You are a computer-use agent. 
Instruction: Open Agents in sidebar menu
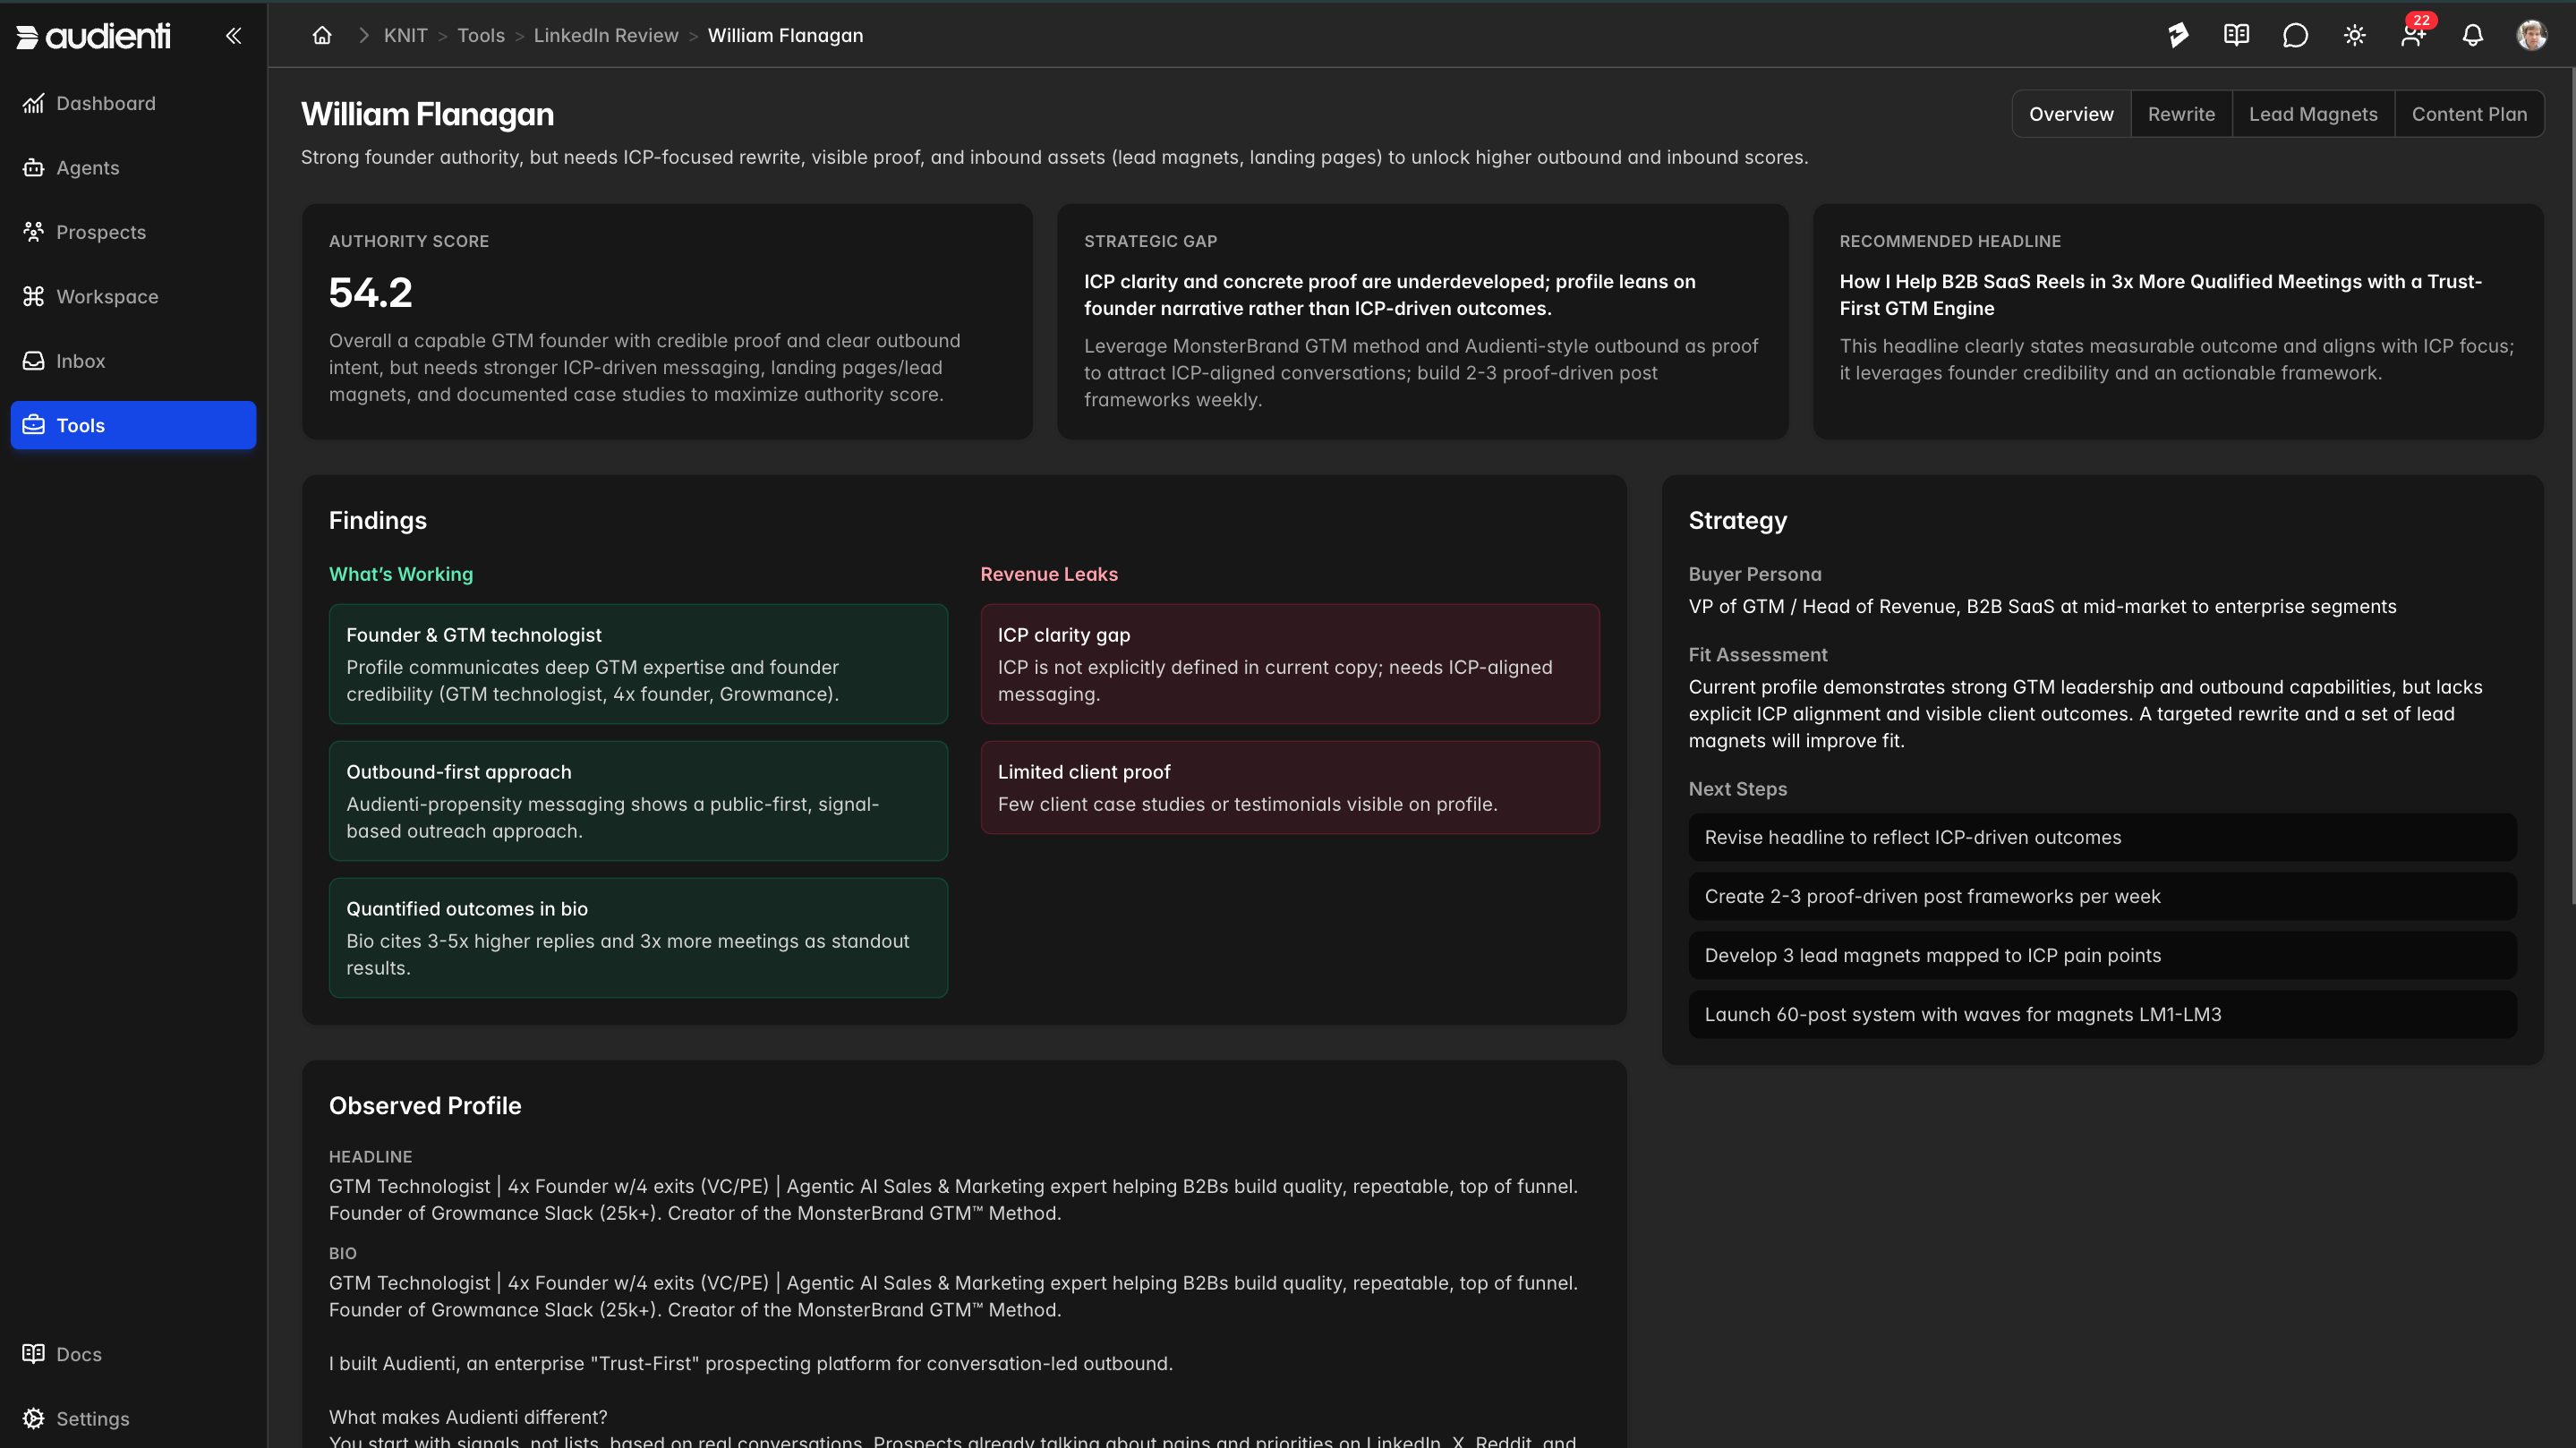pos(133,168)
